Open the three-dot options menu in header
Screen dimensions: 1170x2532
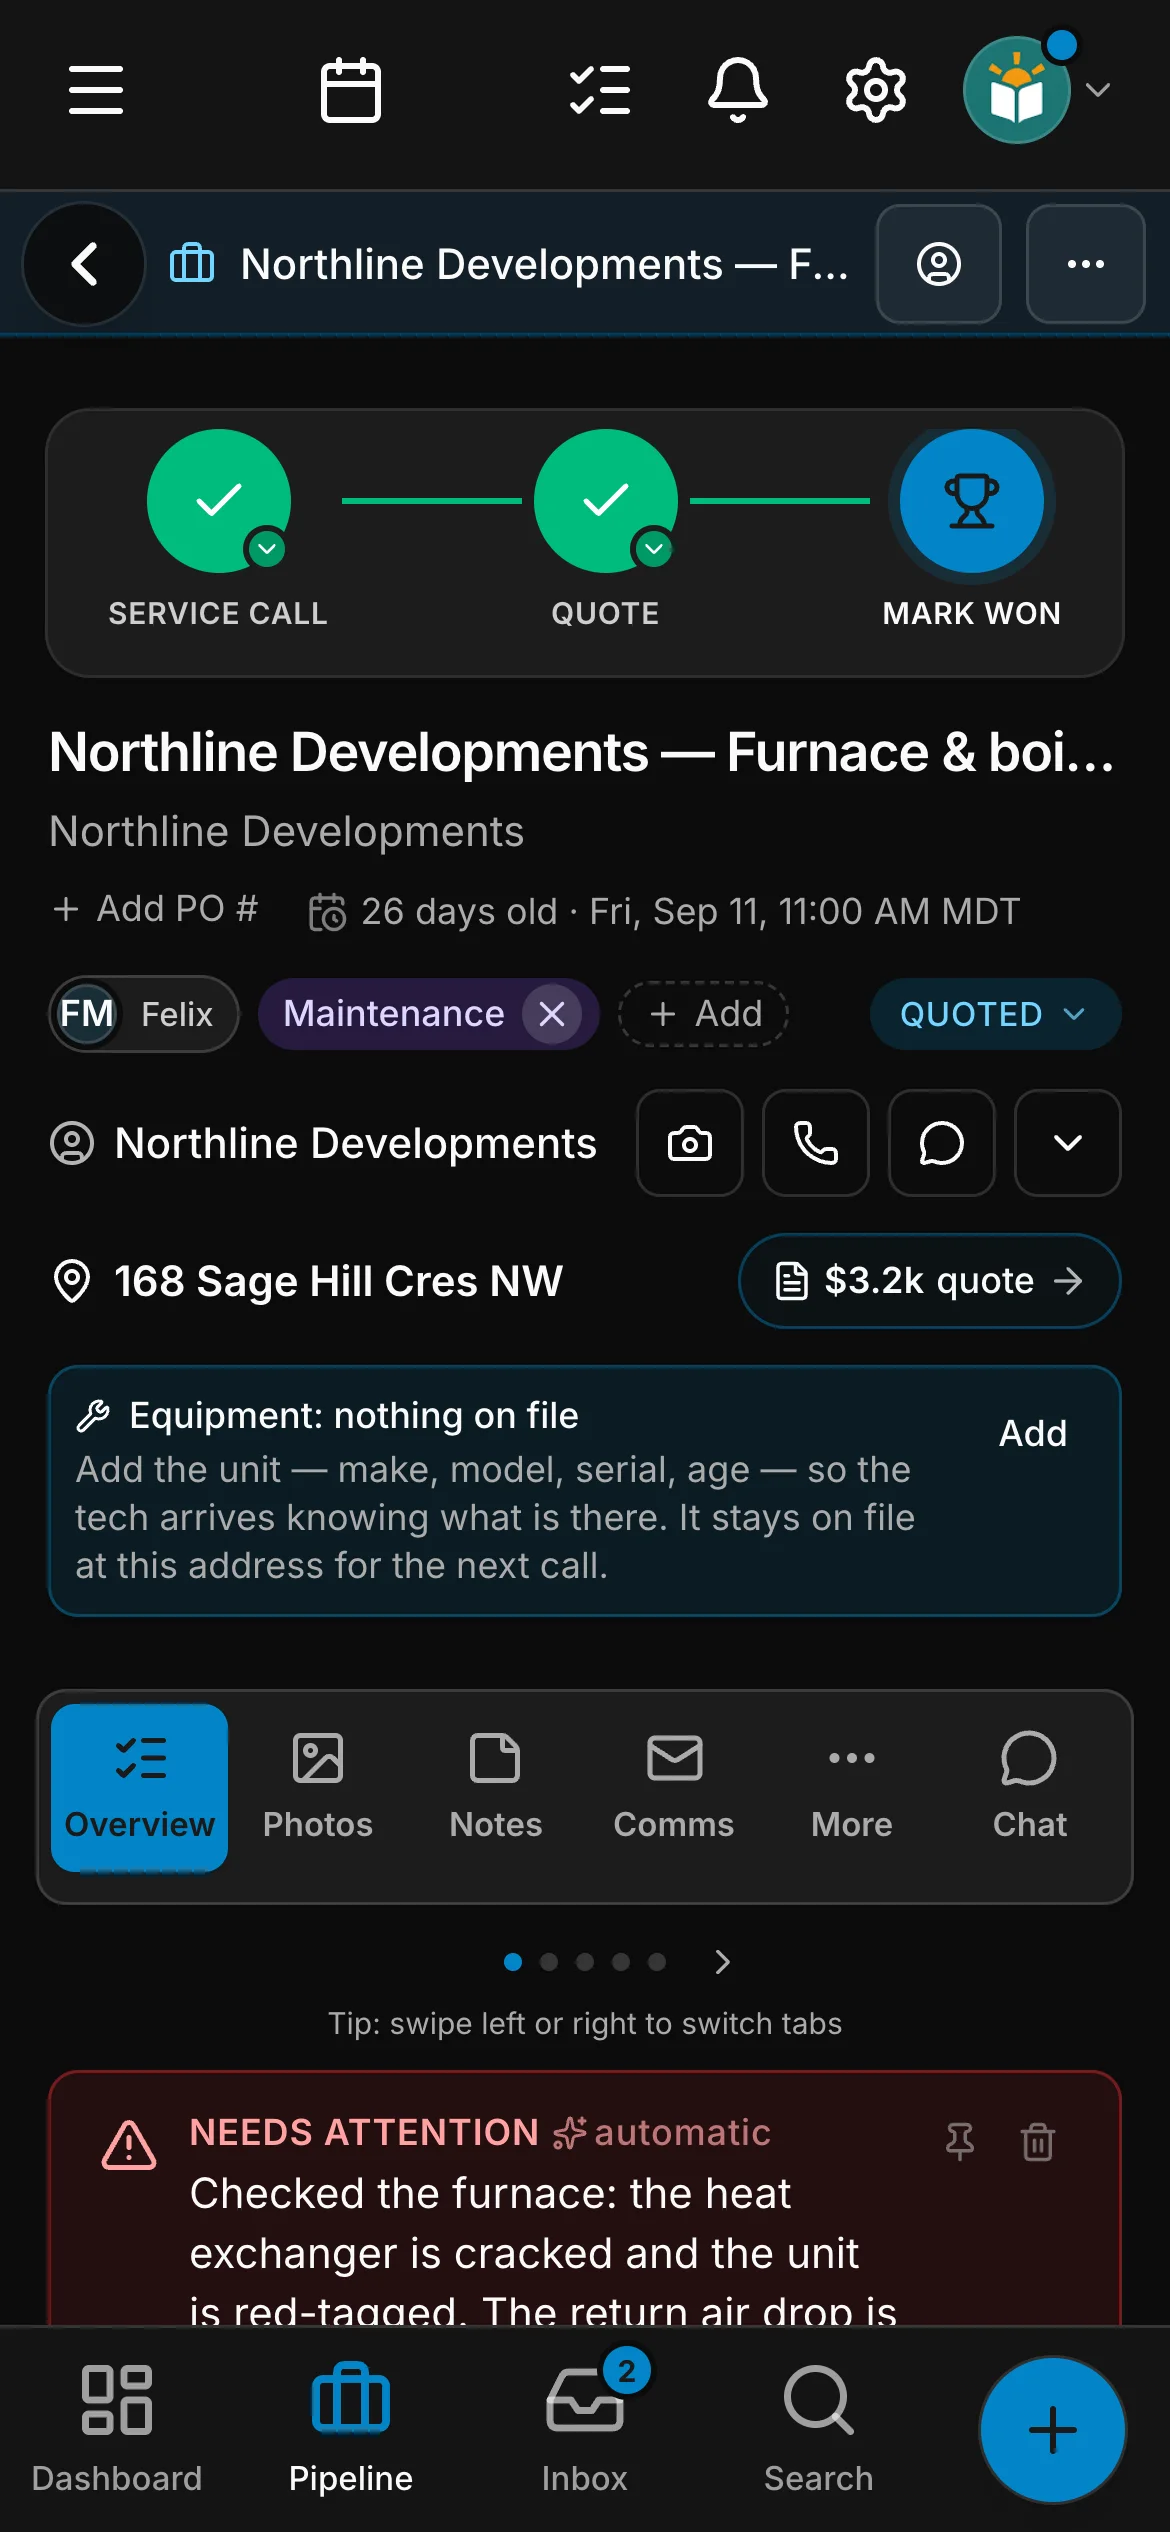coord(1086,264)
